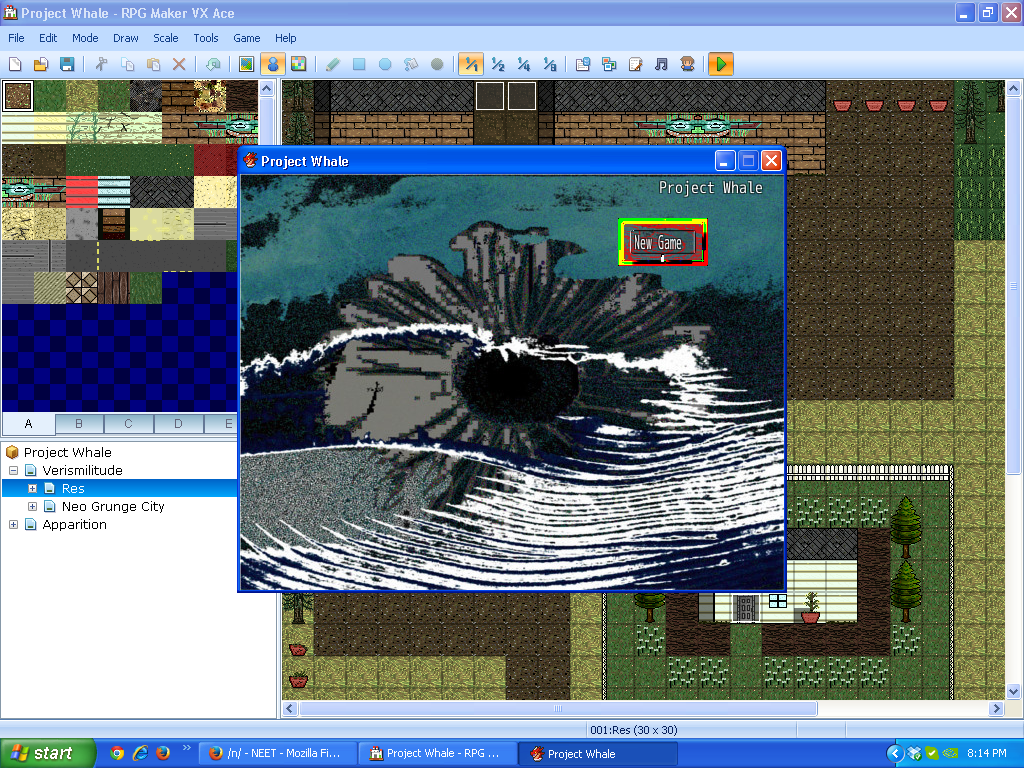Set map zoom scale to 1/2
1024x768 pixels.
[x=498, y=64]
